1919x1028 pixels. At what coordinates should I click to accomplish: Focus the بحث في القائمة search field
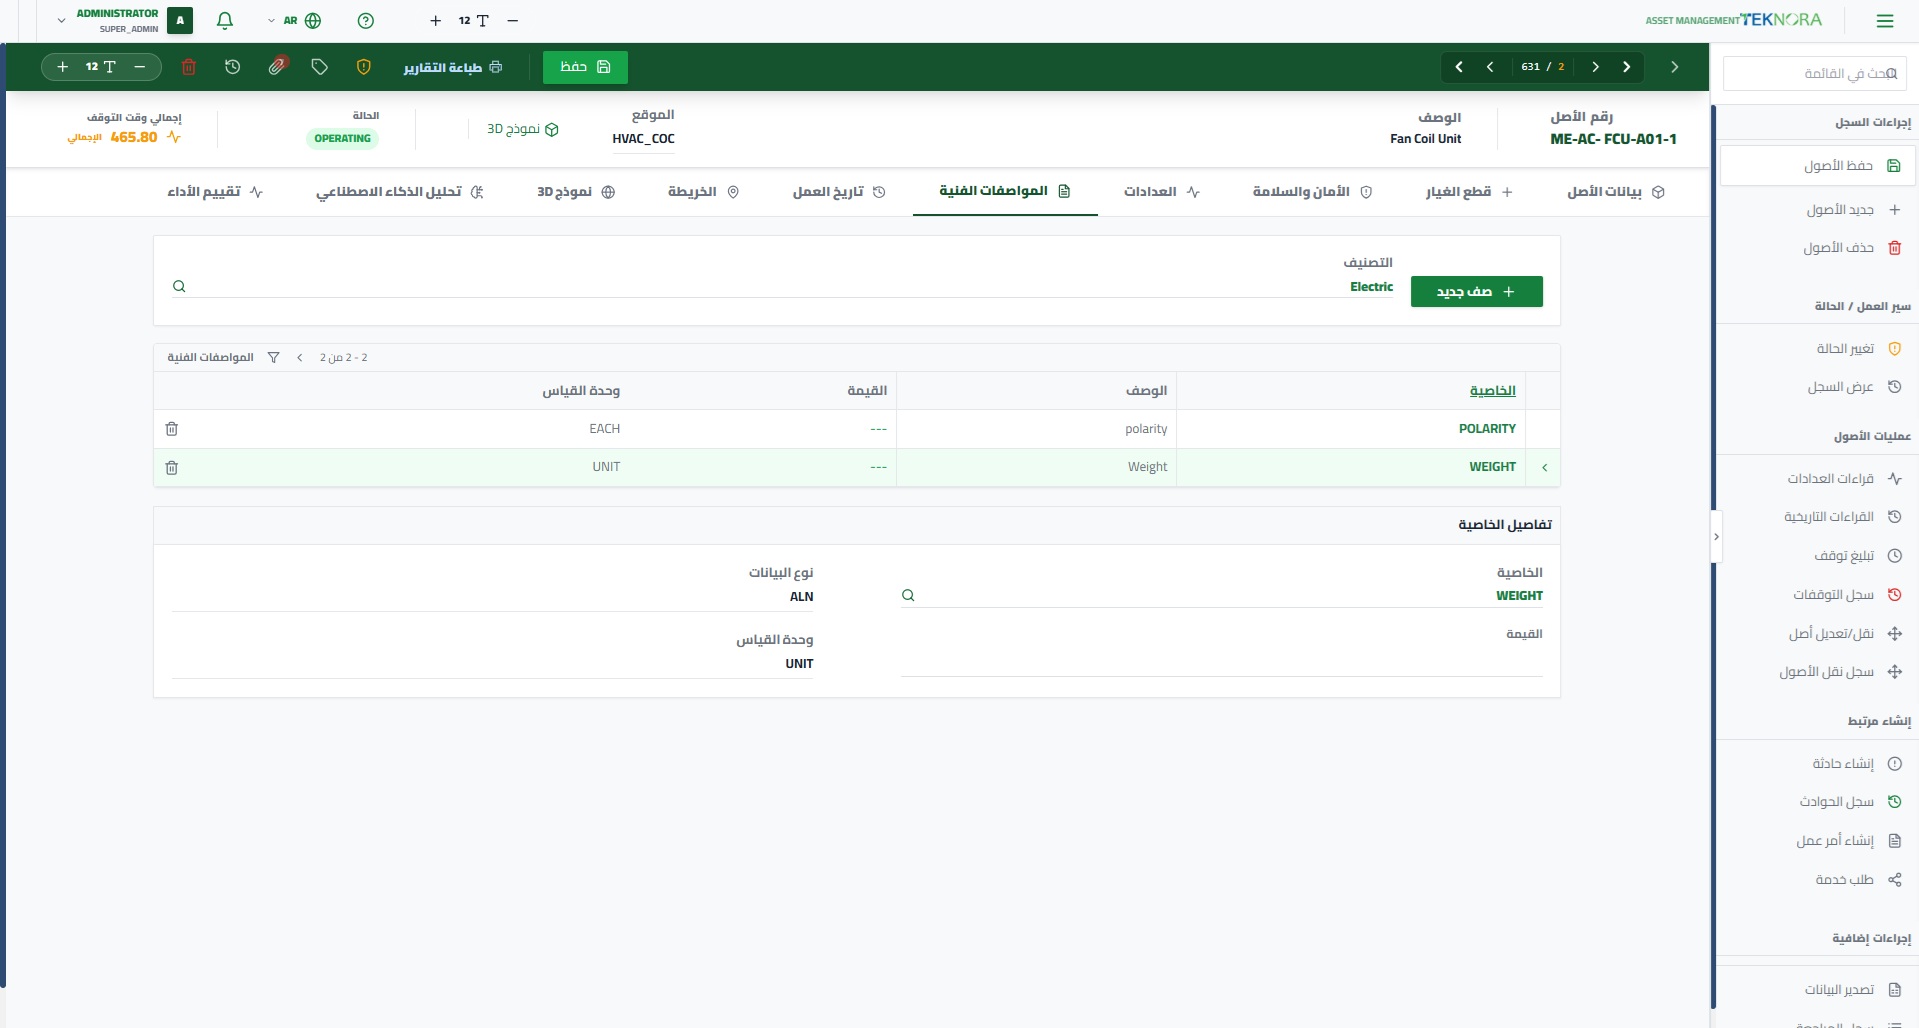pyautogui.click(x=1815, y=74)
